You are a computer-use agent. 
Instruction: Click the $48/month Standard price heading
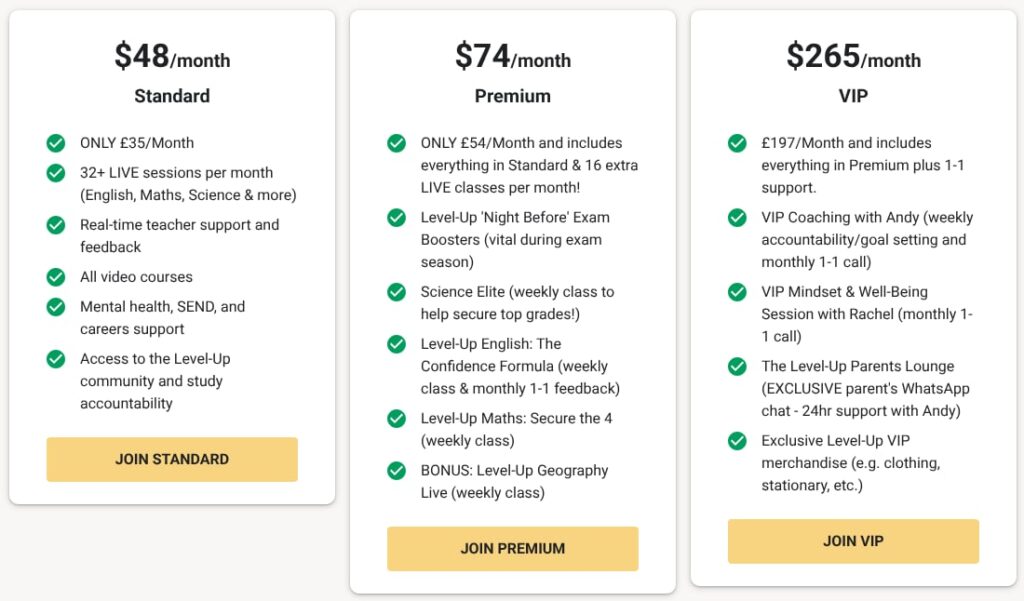click(x=172, y=57)
